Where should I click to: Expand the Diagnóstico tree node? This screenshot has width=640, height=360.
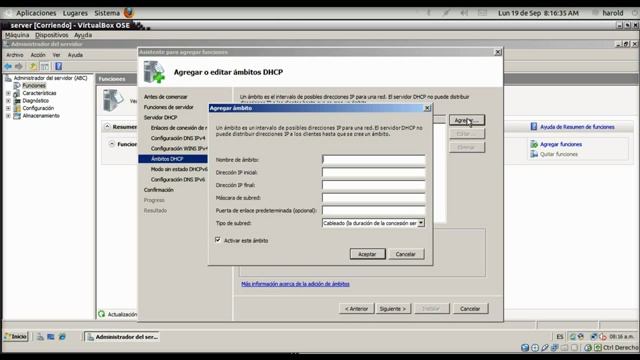click(8, 100)
